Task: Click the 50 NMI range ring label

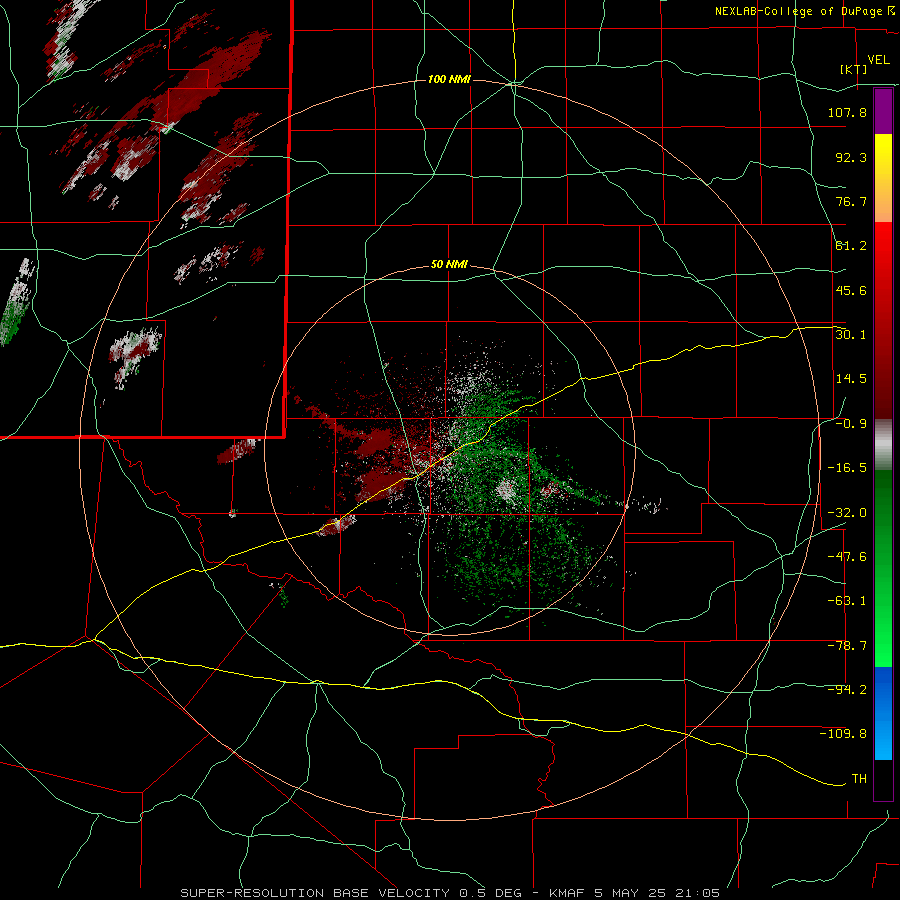Action: (449, 265)
